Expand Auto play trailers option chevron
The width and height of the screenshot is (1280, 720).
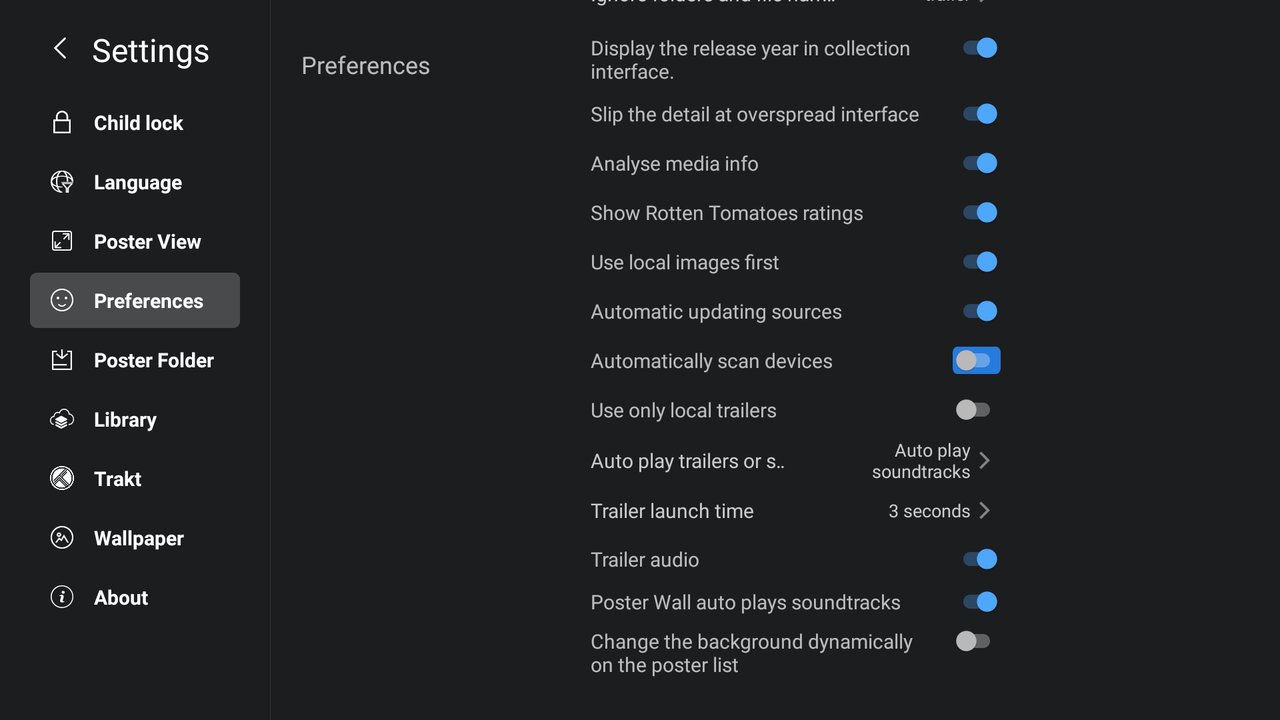985,460
